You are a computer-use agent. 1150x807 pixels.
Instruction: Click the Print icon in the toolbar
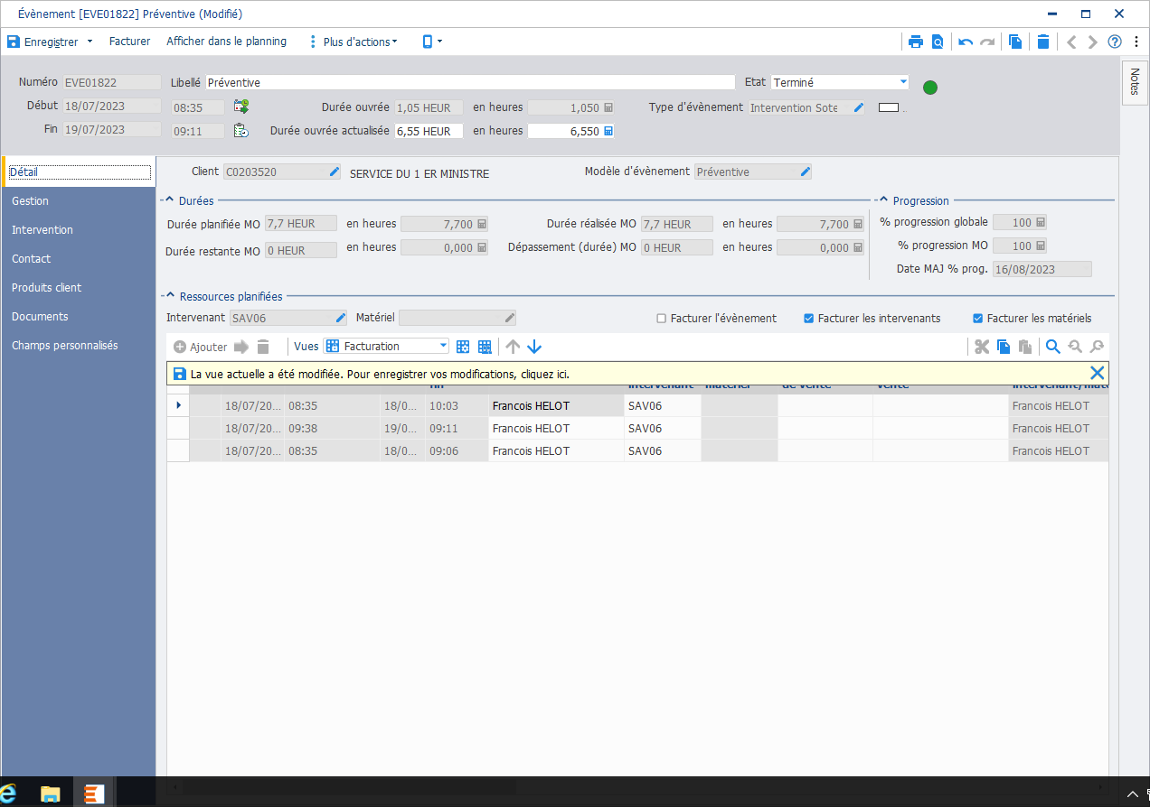click(915, 42)
